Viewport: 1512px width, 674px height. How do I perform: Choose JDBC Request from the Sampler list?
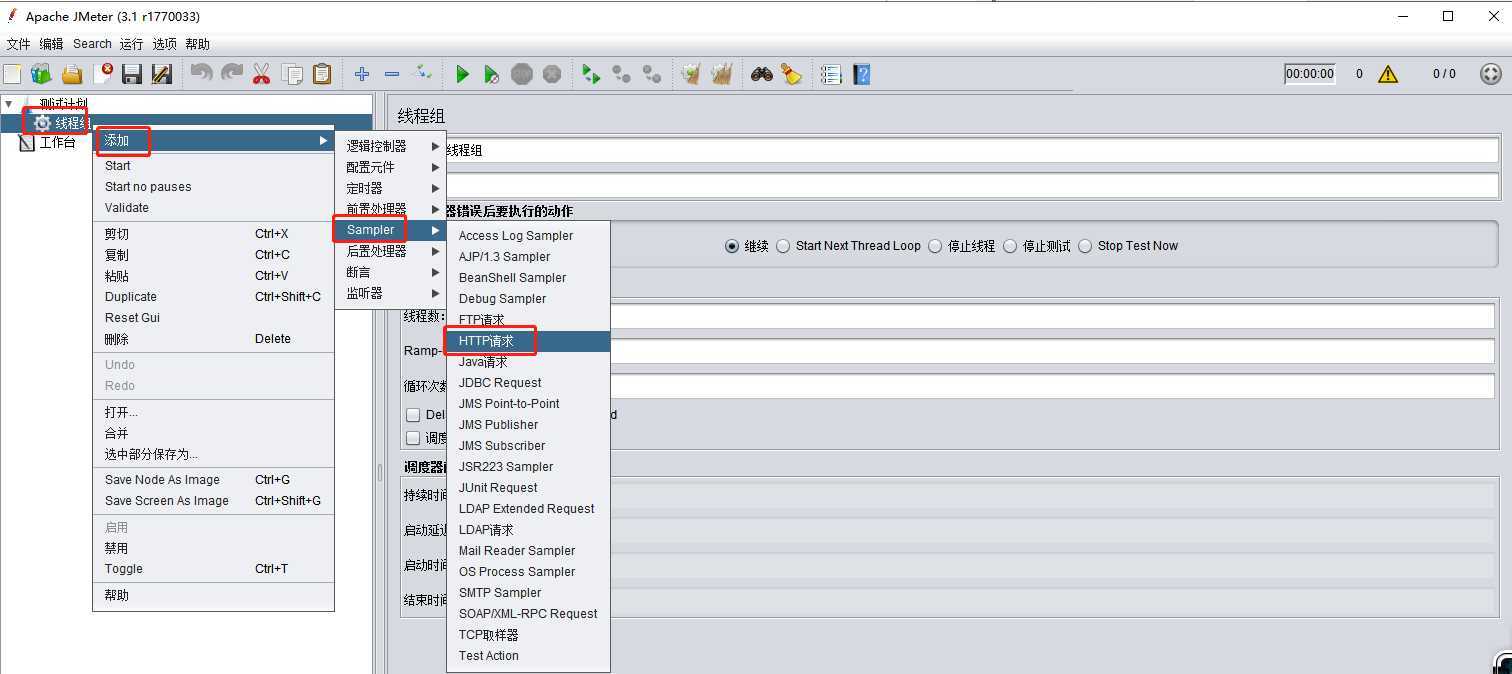point(529,383)
